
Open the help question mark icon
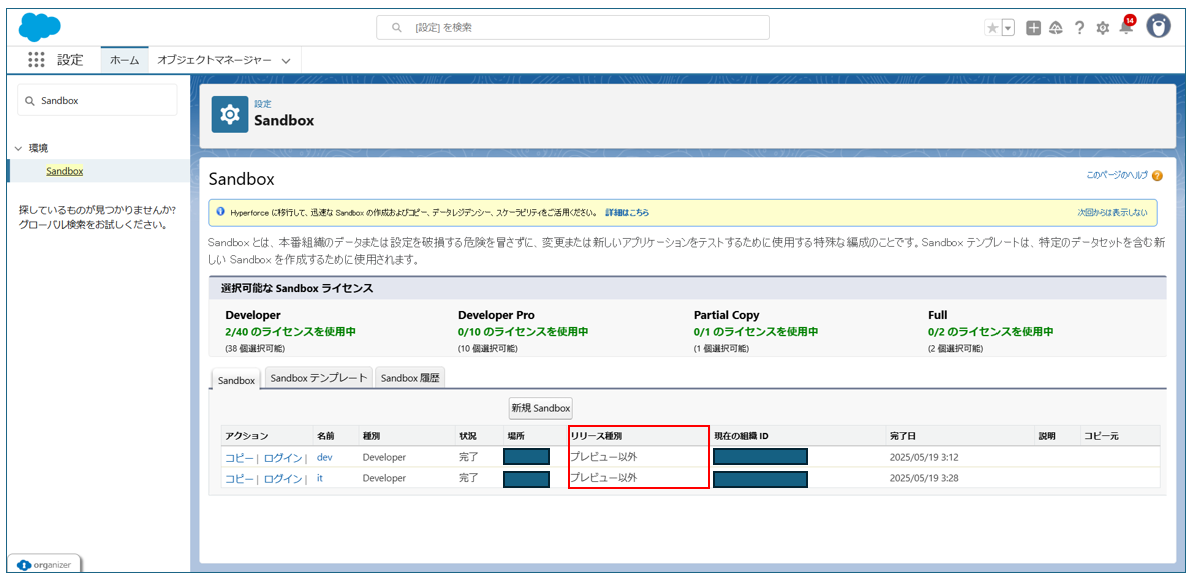tap(1079, 28)
